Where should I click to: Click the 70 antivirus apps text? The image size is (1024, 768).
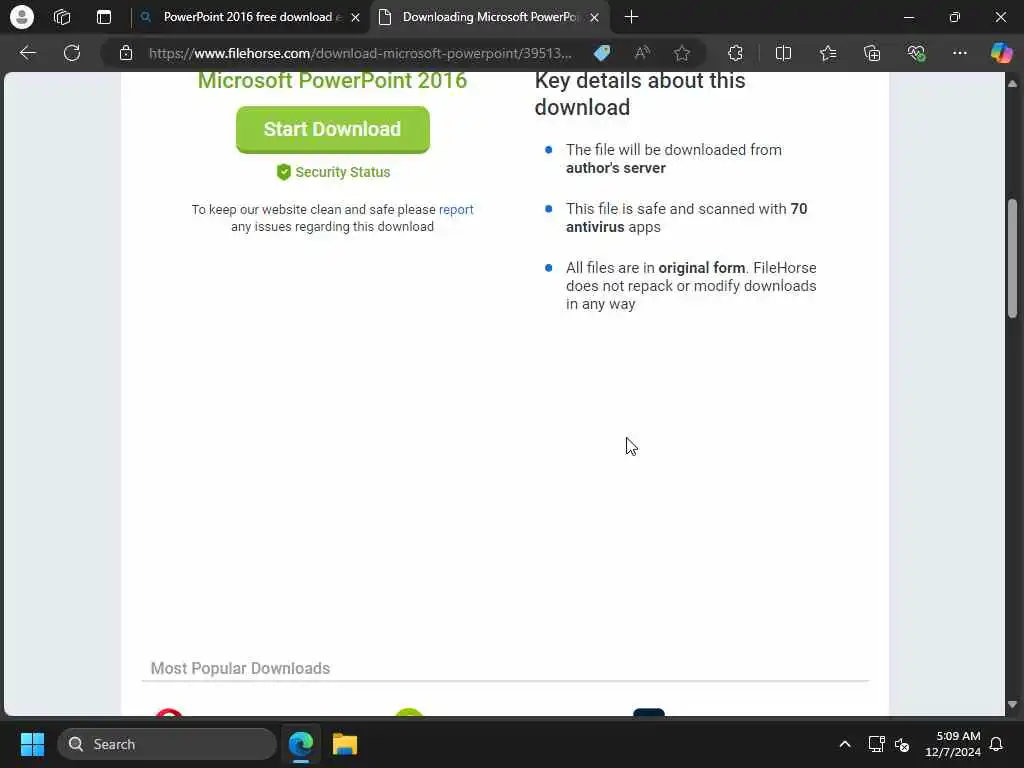(686, 217)
